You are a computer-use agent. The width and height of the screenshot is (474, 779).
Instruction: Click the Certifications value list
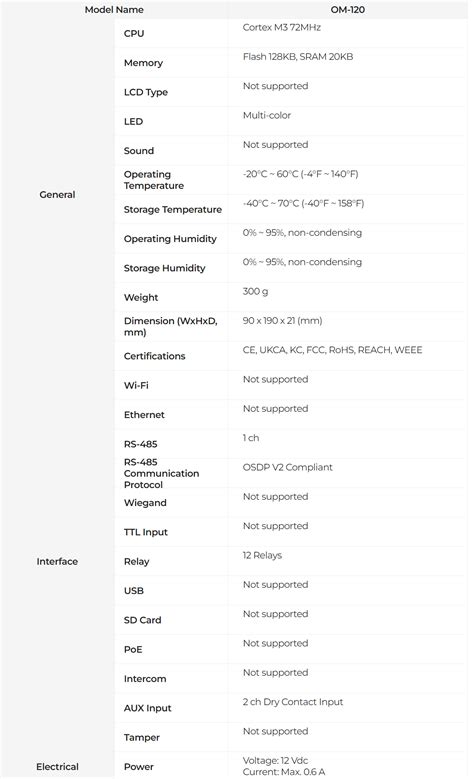pos(332,350)
